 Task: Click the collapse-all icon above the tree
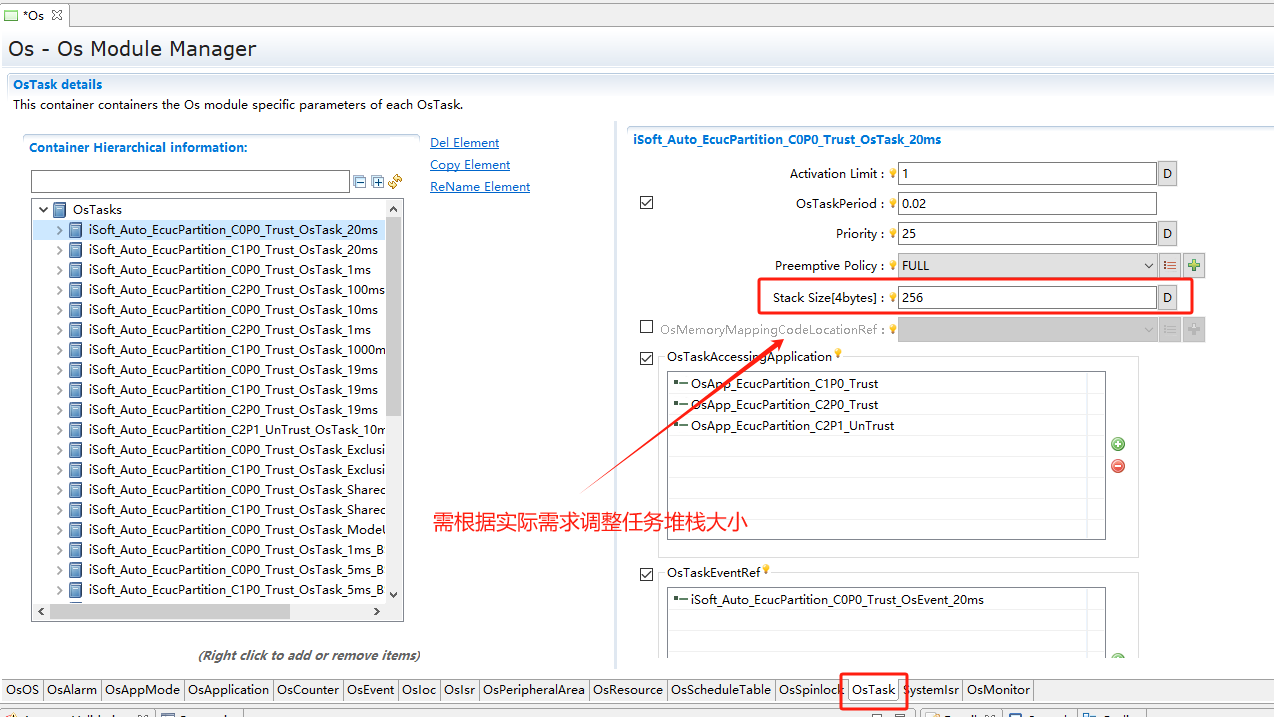coord(360,182)
